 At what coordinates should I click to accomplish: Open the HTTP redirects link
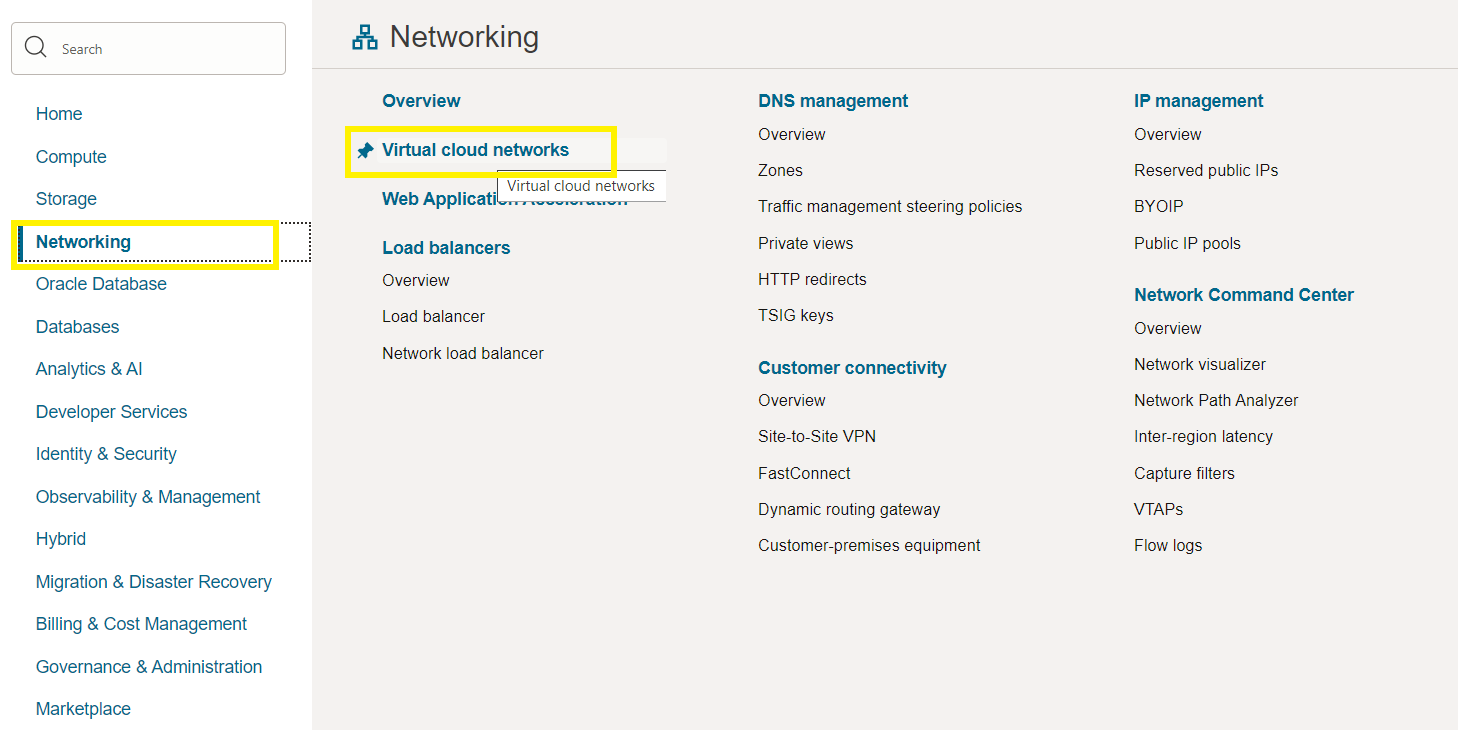812,279
